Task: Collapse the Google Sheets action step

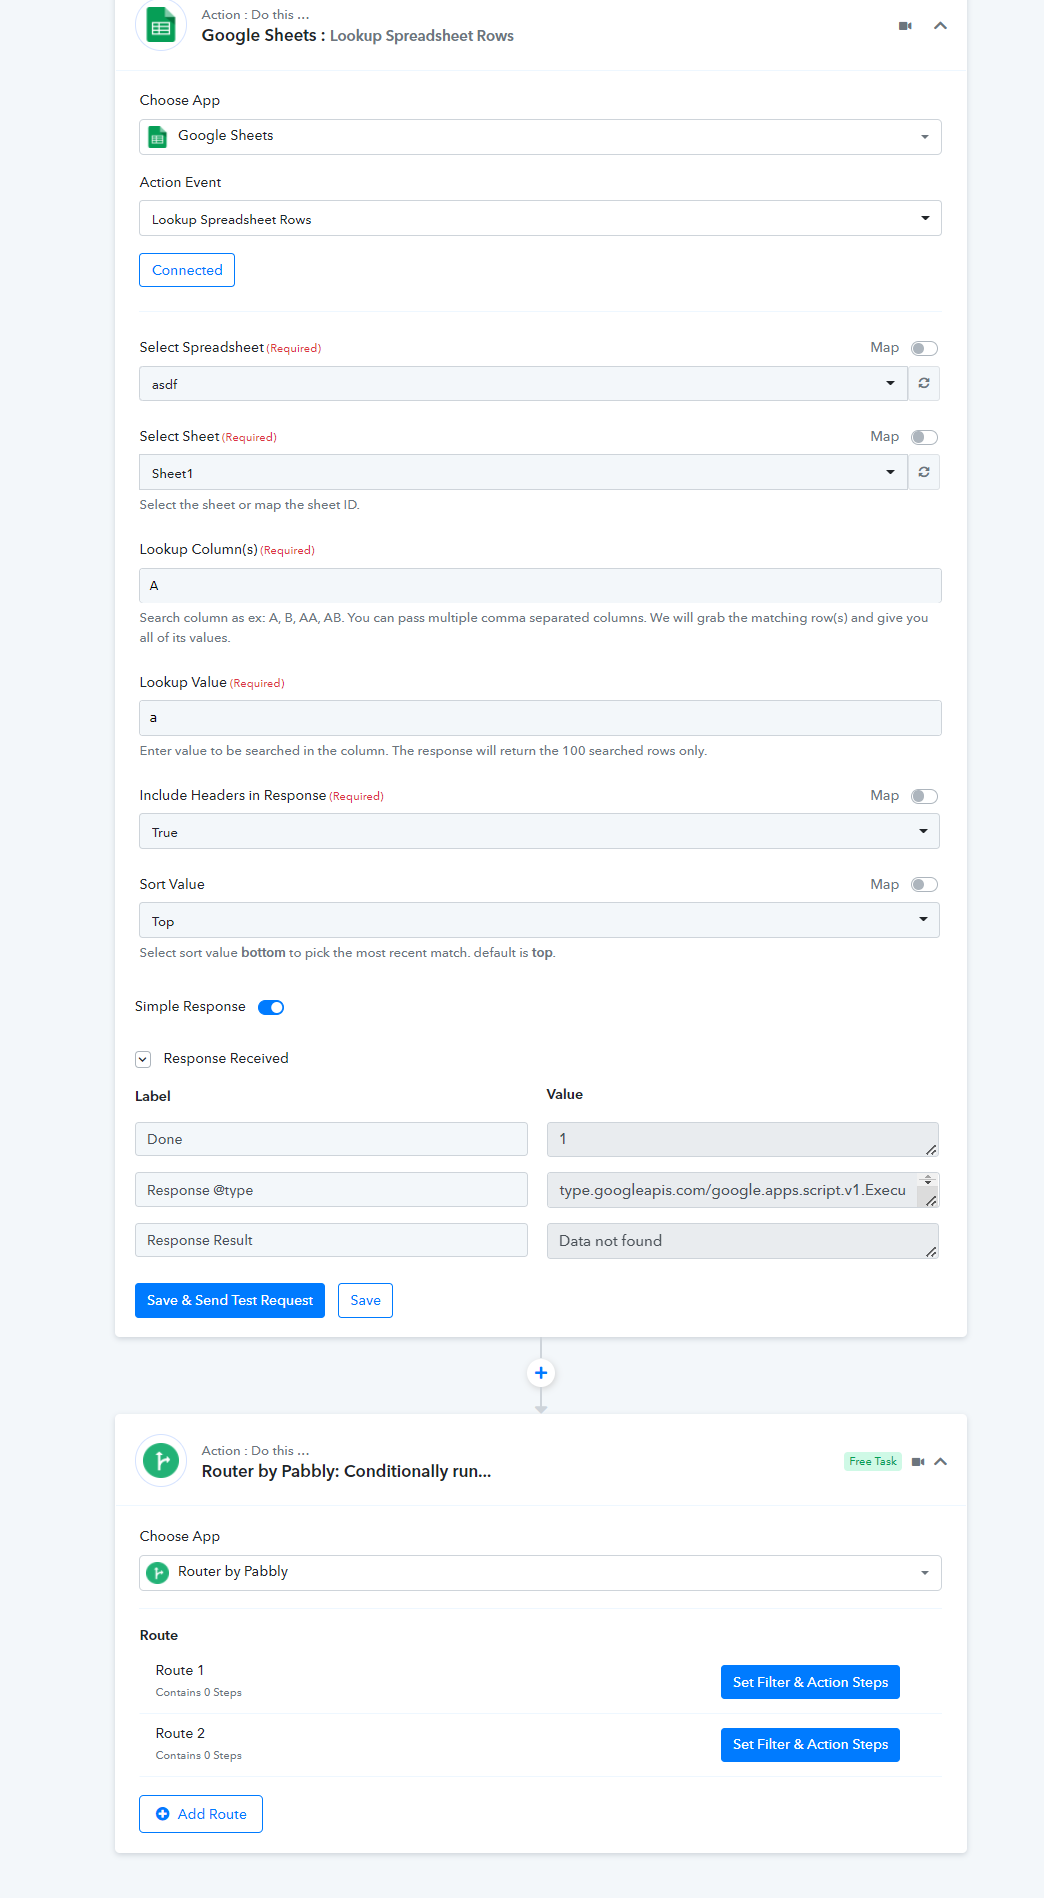Action: 940,26
